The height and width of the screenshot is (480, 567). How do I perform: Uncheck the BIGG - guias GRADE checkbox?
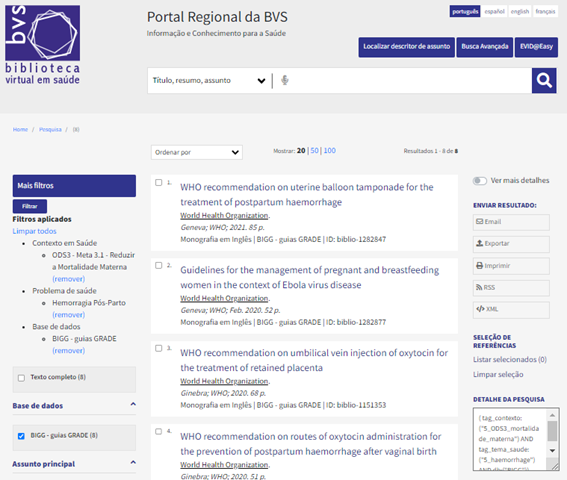coord(21,436)
